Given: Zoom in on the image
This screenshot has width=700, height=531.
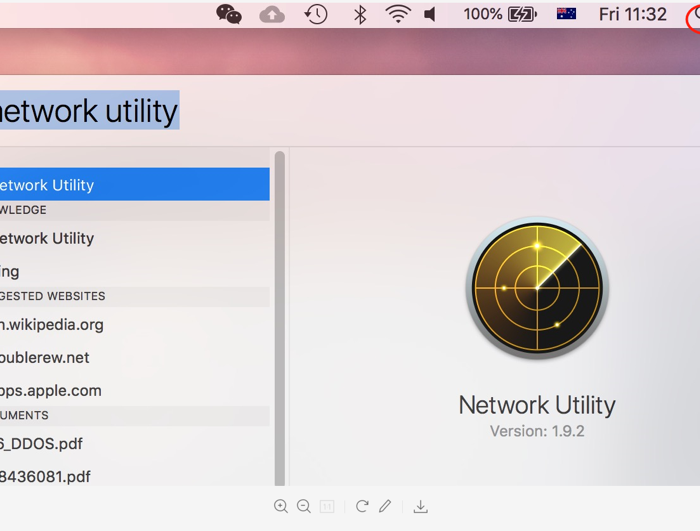Looking at the screenshot, I should pyautogui.click(x=281, y=506).
